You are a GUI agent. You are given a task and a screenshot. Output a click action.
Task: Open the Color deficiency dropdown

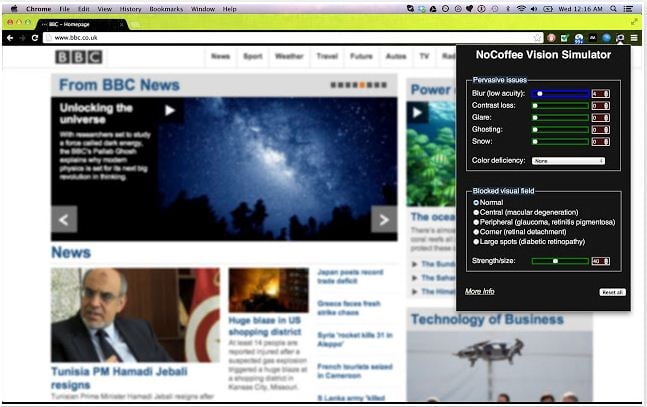point(568,161)
